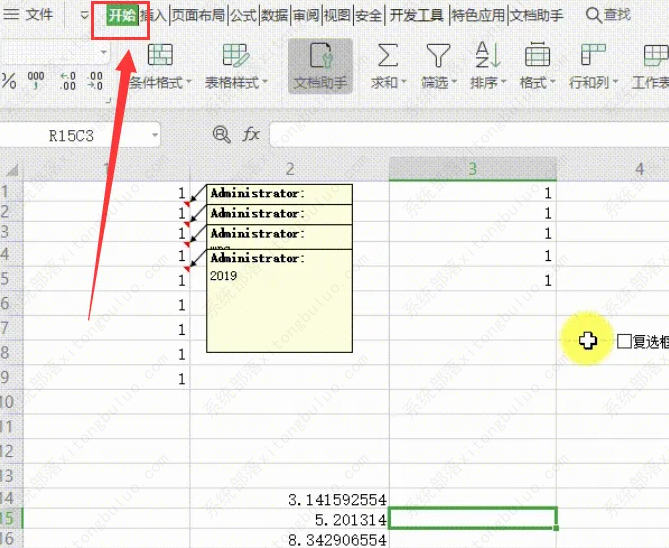Screen dimensions: 669x548
Task: Expand the 筛选 dropdown arrow
Action: (454, 82)
